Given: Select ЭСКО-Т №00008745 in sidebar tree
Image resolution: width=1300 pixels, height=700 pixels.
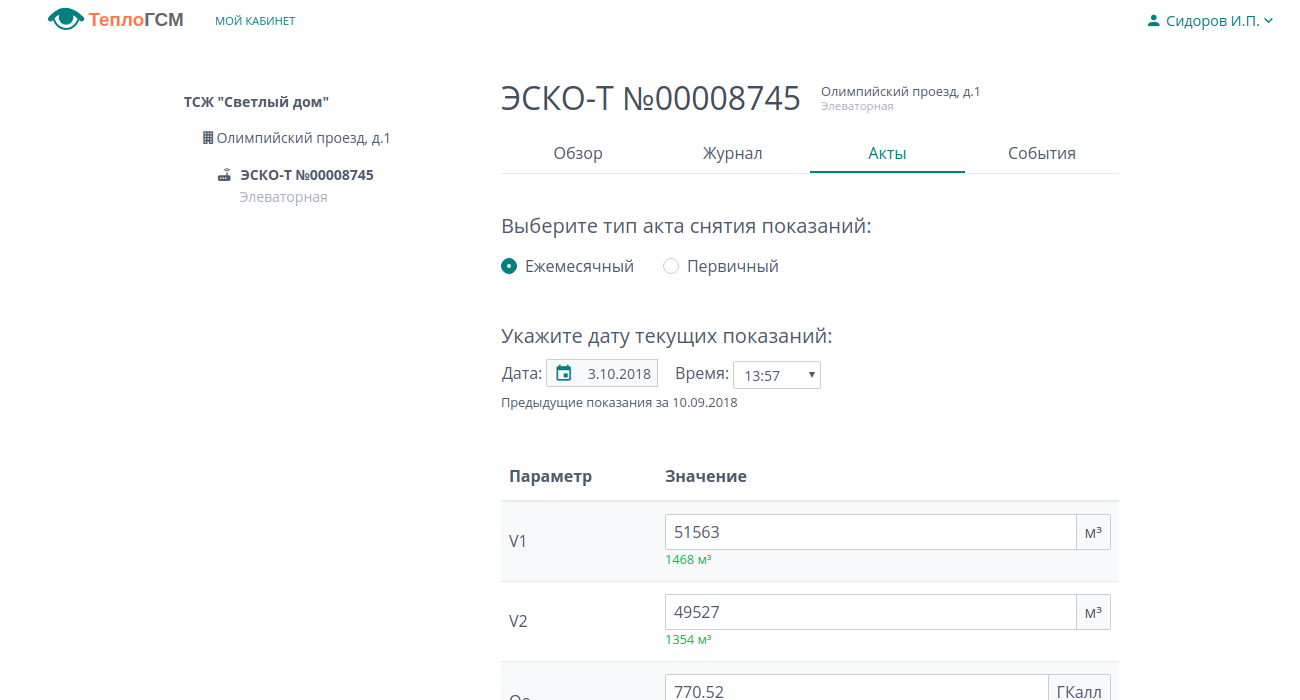Looking at the screenshot, I should click(307, 175).
